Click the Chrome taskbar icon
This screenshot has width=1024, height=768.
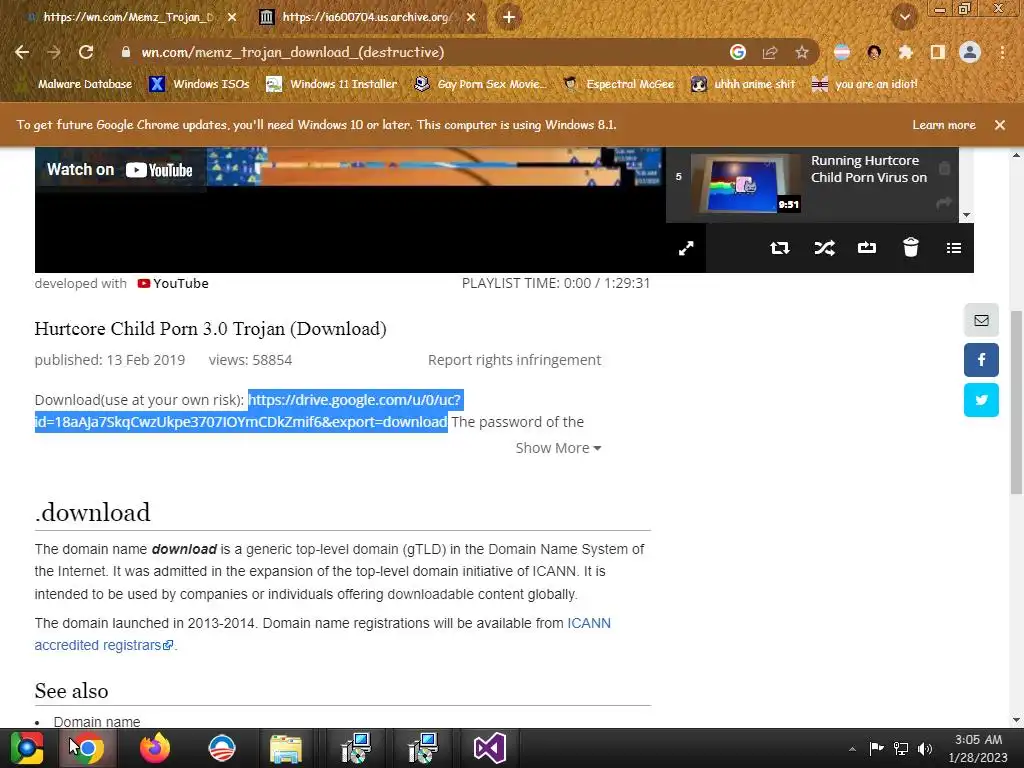tap(88, 748)
